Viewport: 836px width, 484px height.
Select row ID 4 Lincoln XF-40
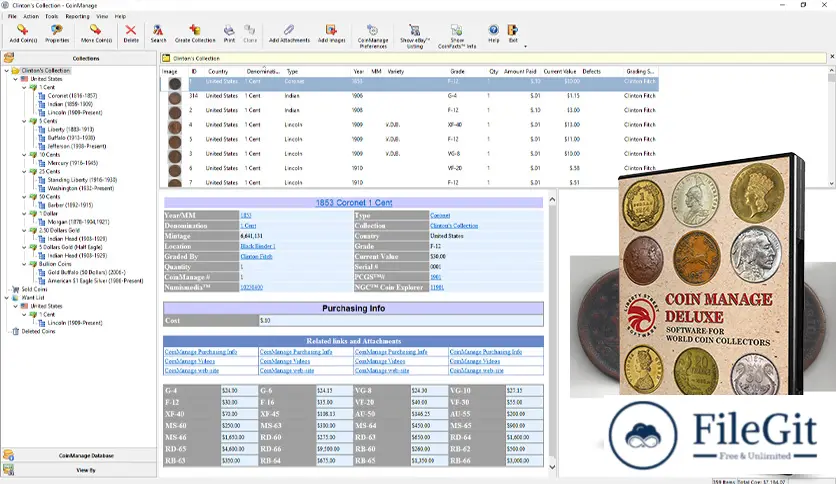[x=409, y=125]
